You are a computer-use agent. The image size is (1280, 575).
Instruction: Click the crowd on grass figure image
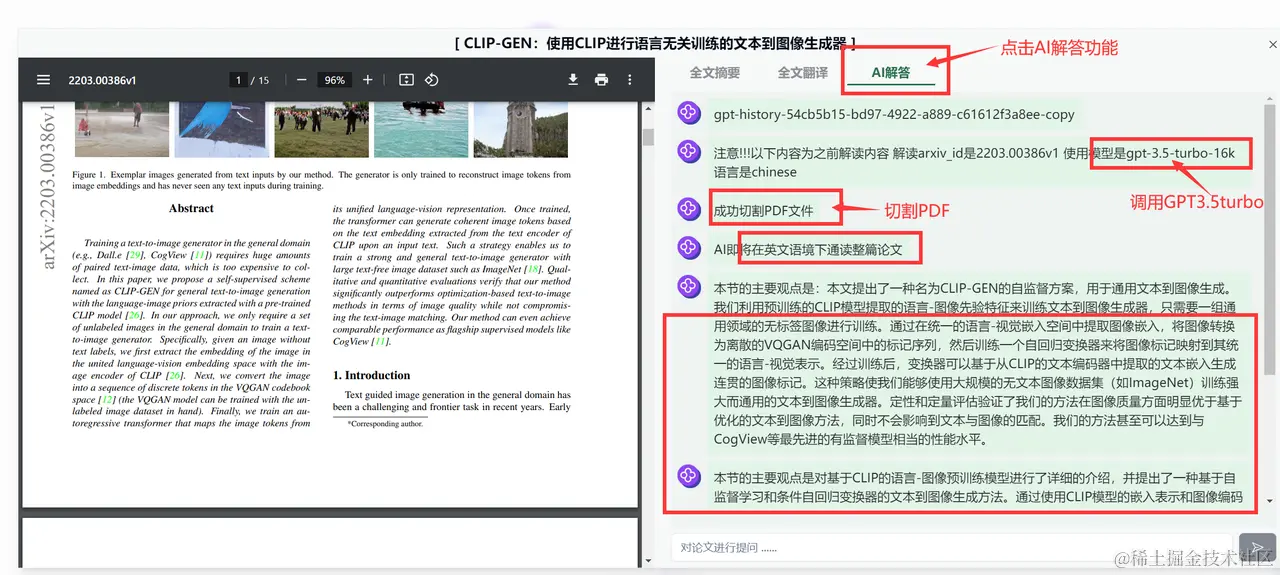pos(321,130)
